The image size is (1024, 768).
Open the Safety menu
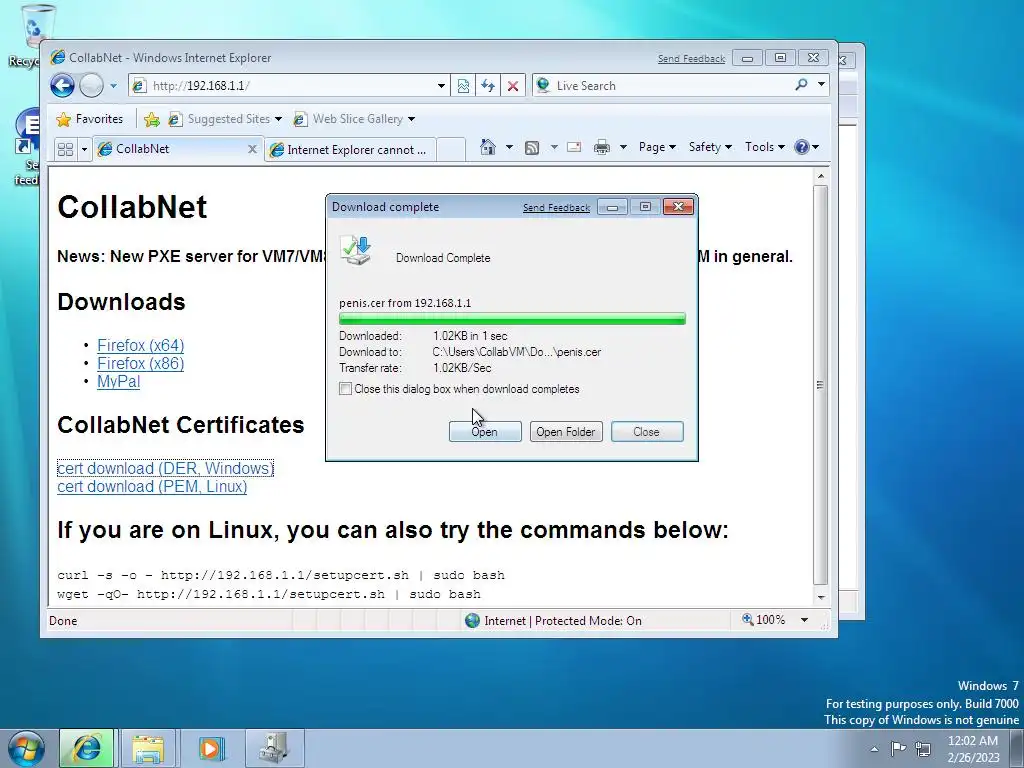[x=710, y=147]
